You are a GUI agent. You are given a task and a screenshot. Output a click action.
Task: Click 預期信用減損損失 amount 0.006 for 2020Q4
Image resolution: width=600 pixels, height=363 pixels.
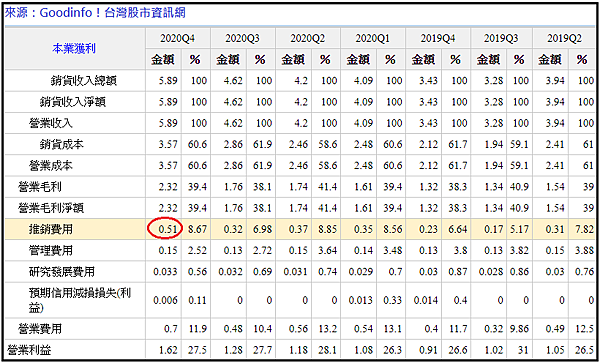point(165,300)
